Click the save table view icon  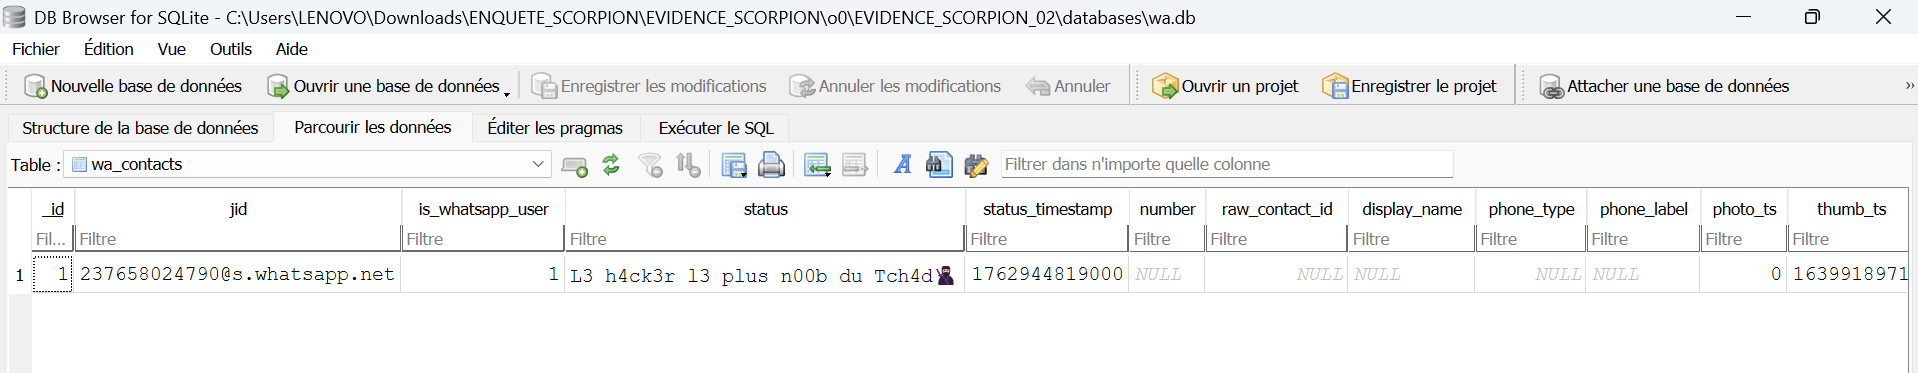pos(734,165)
